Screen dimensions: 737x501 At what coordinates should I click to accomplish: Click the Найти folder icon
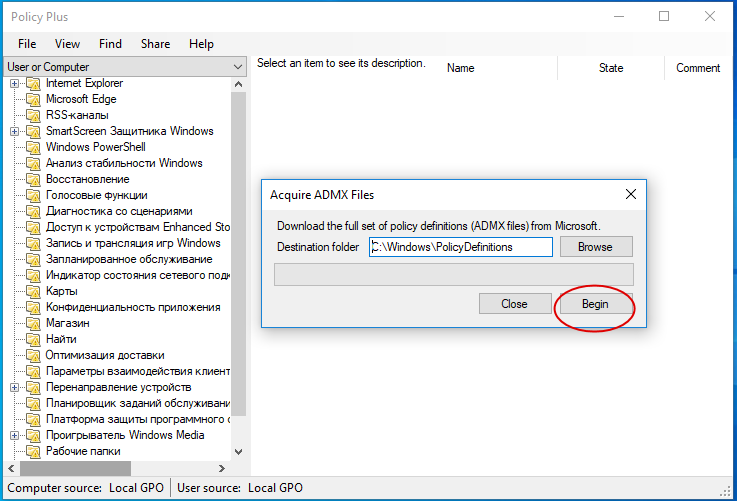click(x=33, y=339)
